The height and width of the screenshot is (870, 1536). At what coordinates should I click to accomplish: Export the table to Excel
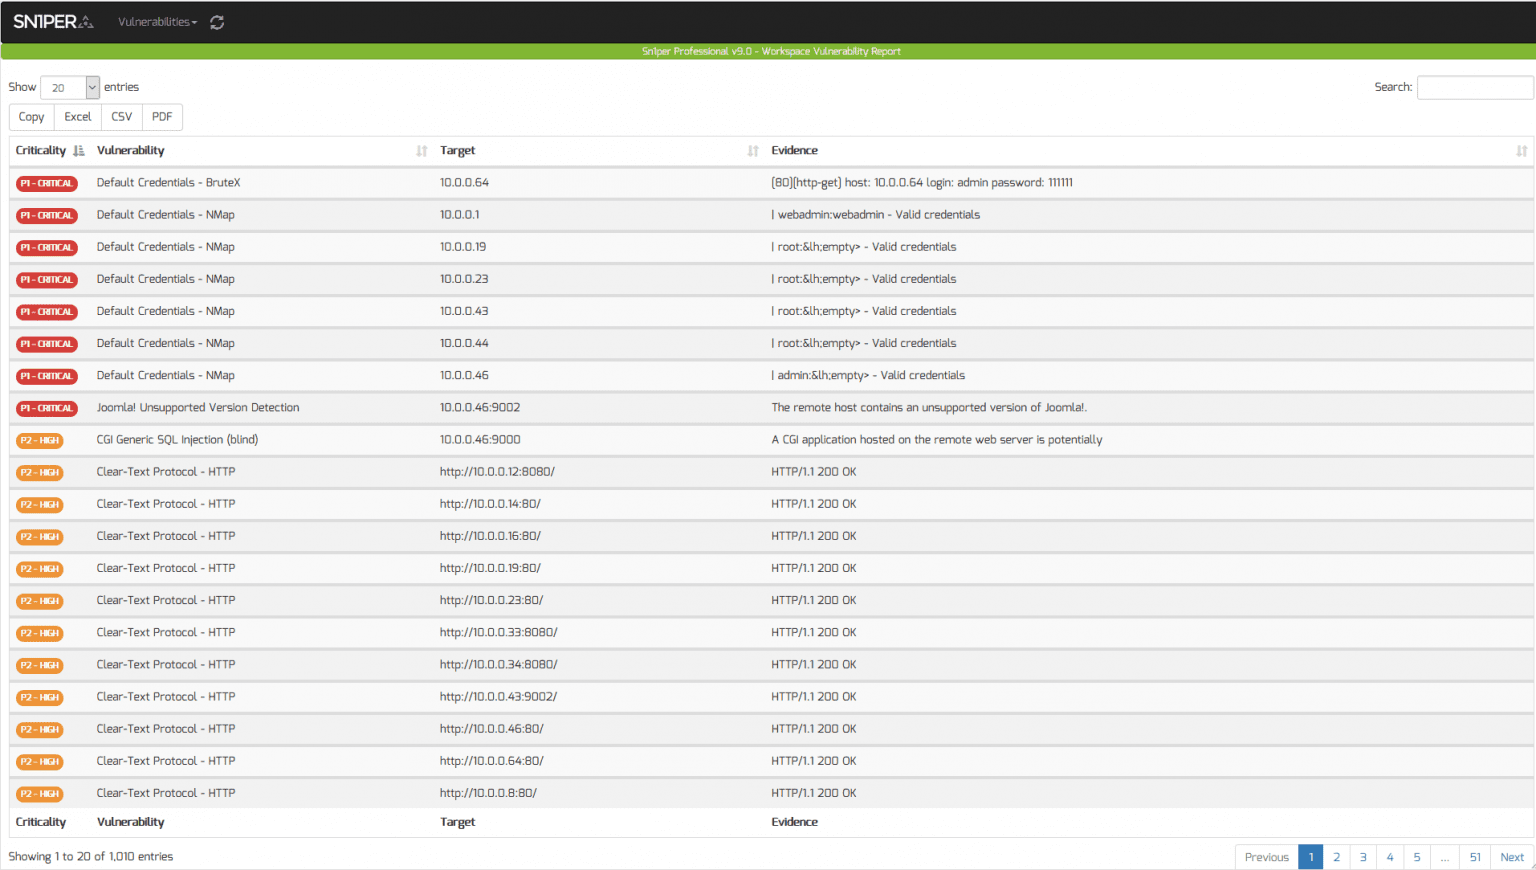[x=77, y=117]
